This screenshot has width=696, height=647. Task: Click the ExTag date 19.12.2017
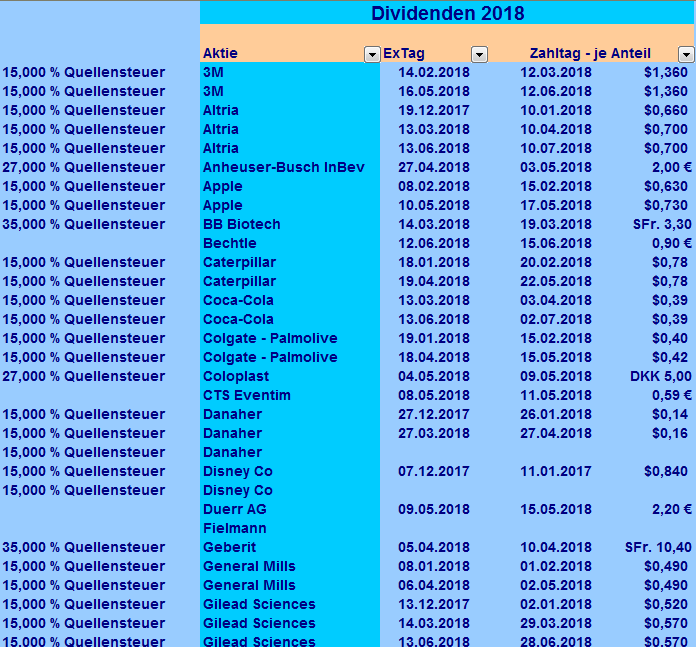point(434,110)
